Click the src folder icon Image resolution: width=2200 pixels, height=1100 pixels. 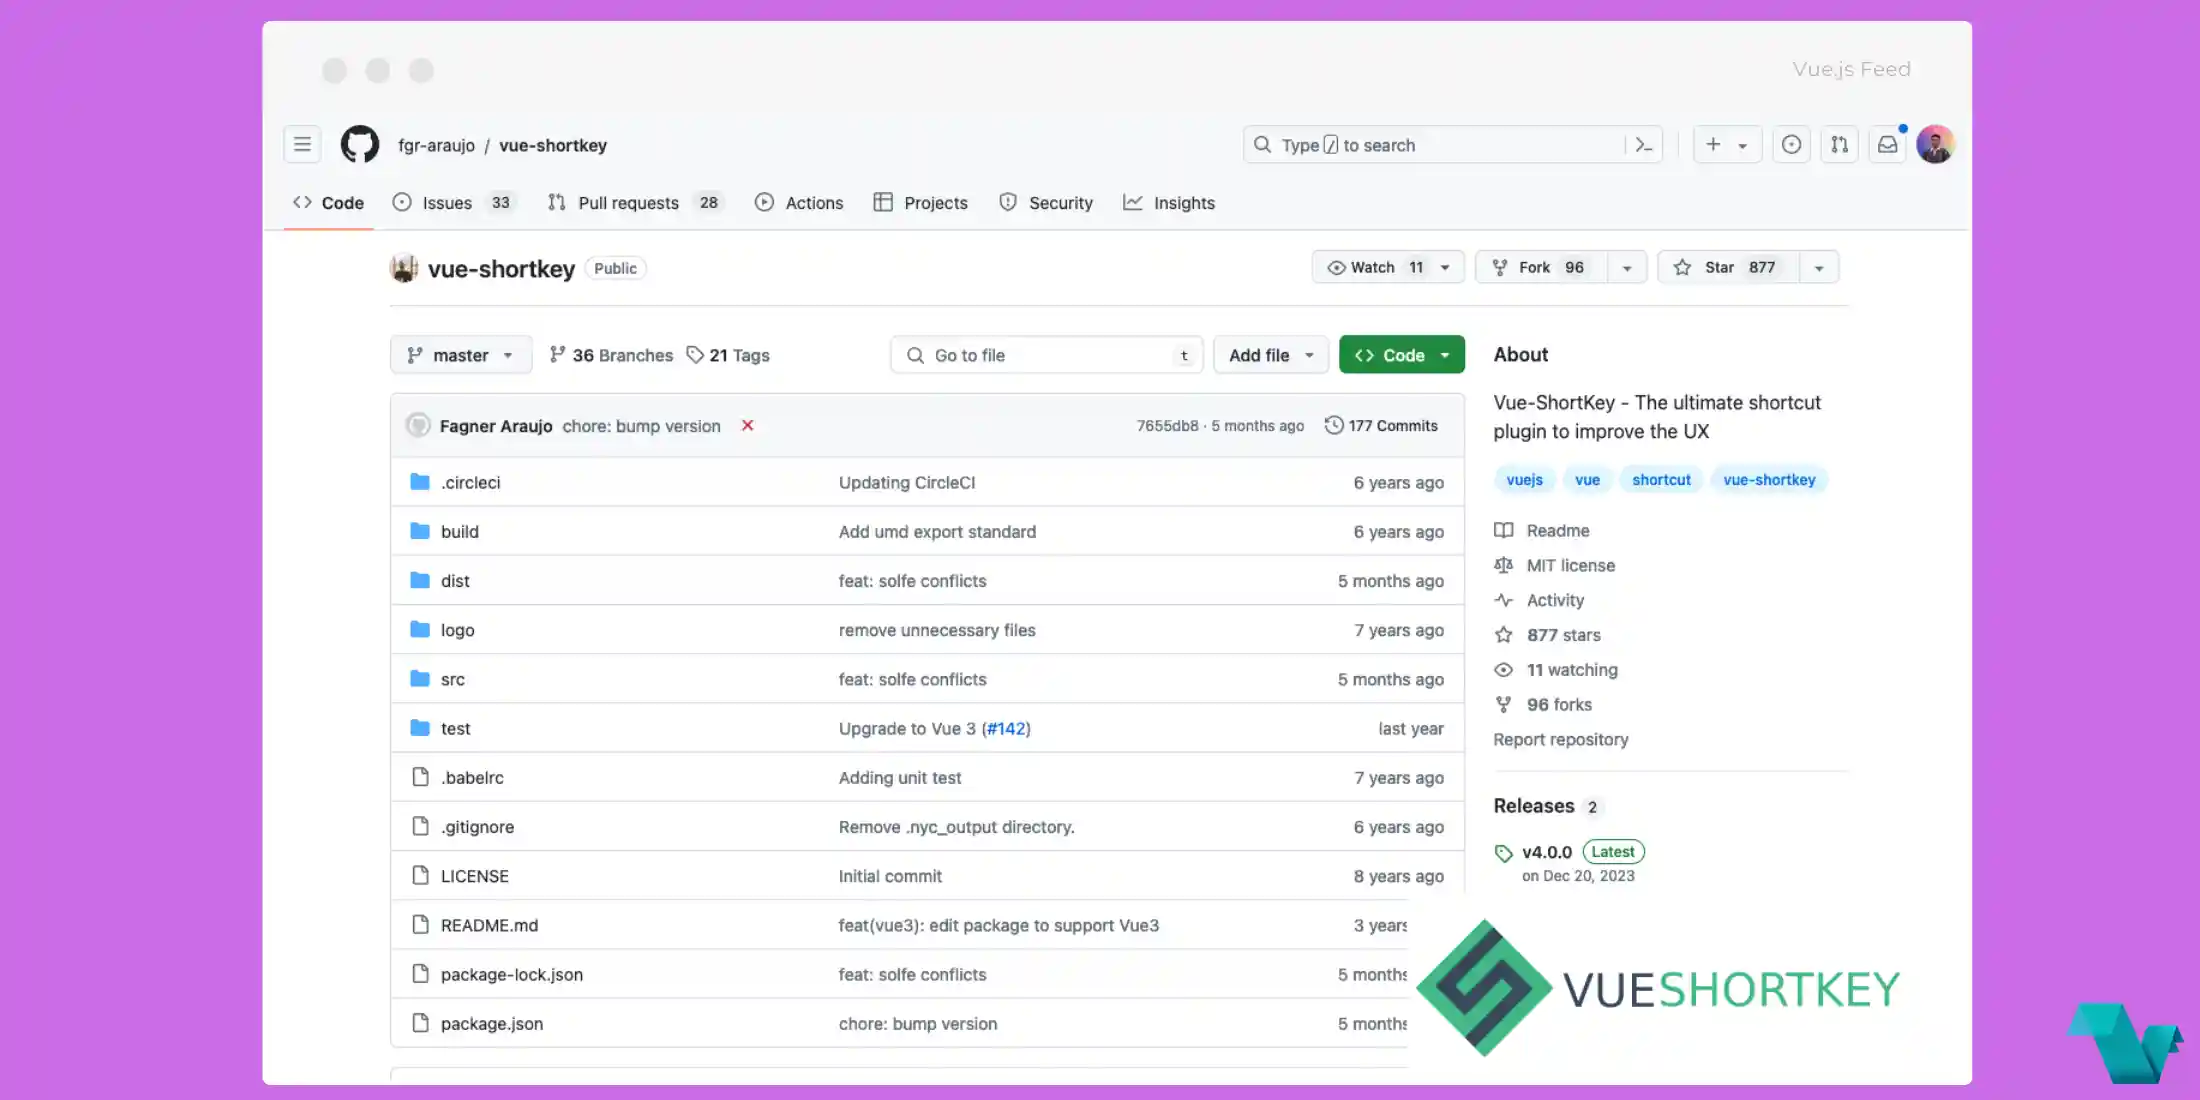click(x=420, y=679)
